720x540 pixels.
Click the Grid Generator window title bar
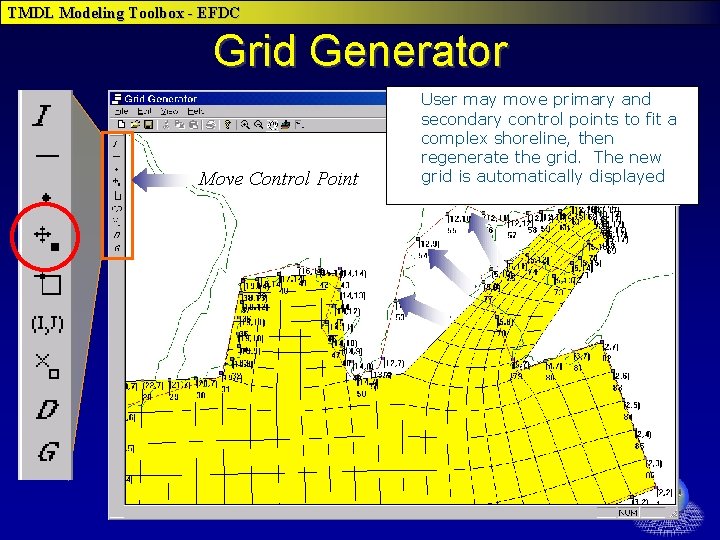point(248,98)
